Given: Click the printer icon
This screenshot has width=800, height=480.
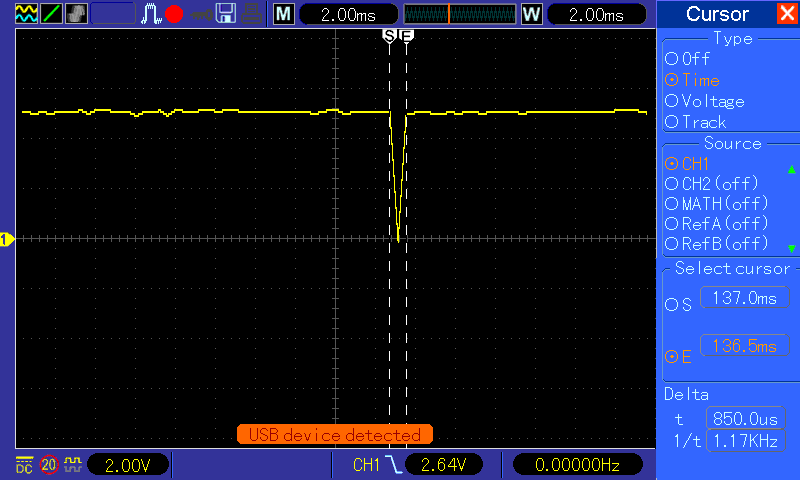Looking at the screenshot, I should (x=252, y=14).
